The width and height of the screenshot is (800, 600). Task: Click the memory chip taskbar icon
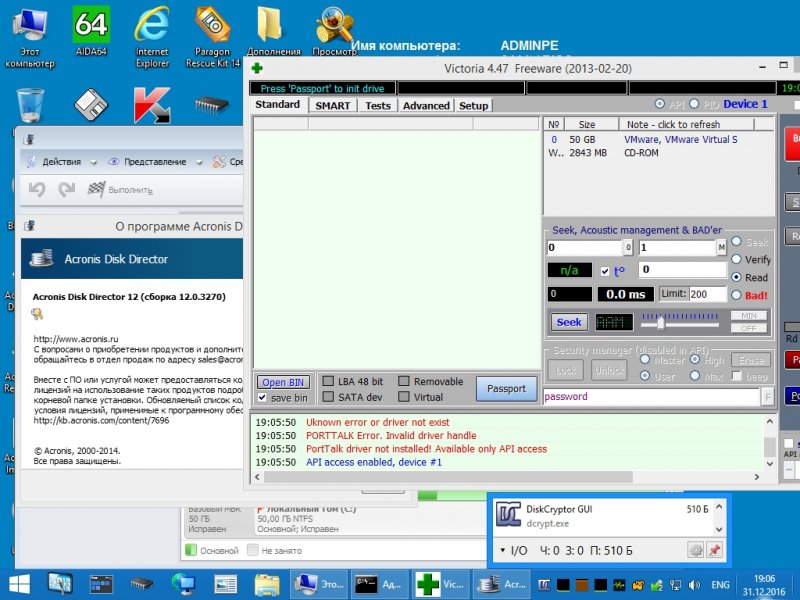[x=141, y=584]
